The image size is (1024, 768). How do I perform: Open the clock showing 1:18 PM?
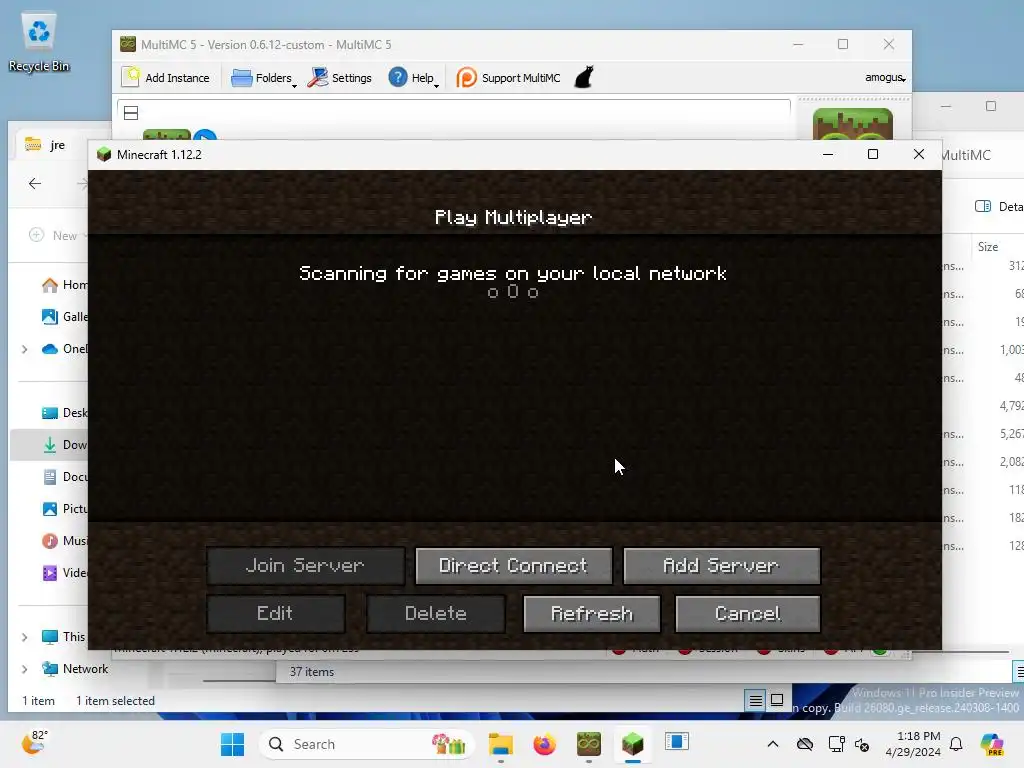coord(912,744)
